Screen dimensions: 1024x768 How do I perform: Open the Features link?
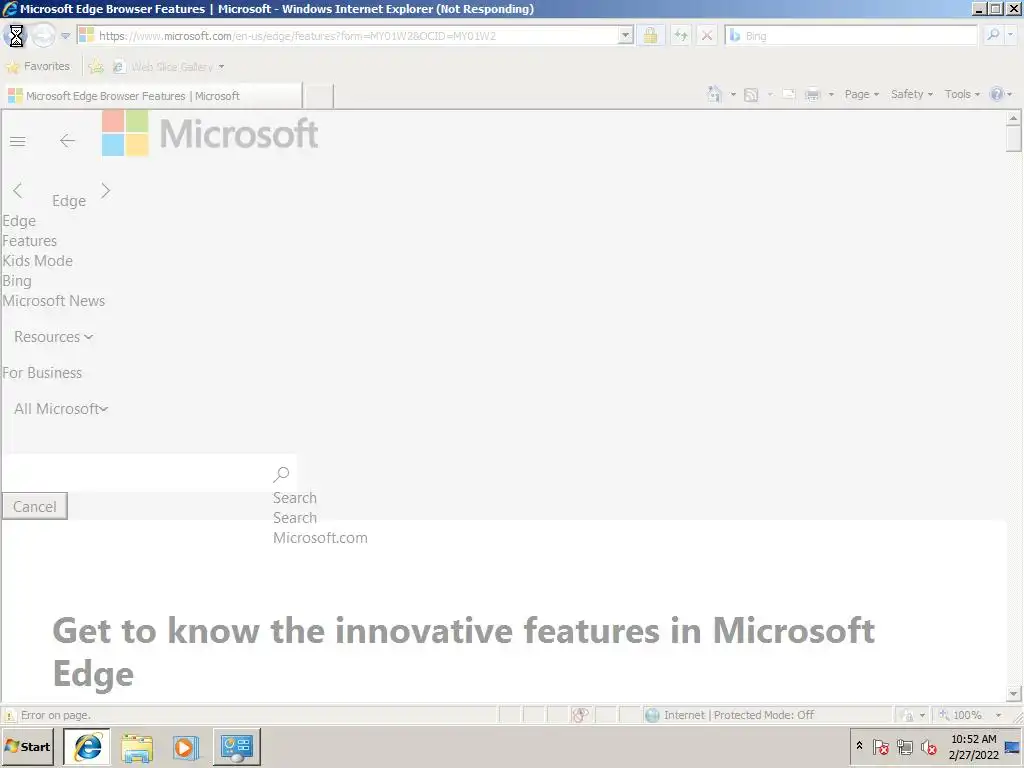click(x=29, y=241)
